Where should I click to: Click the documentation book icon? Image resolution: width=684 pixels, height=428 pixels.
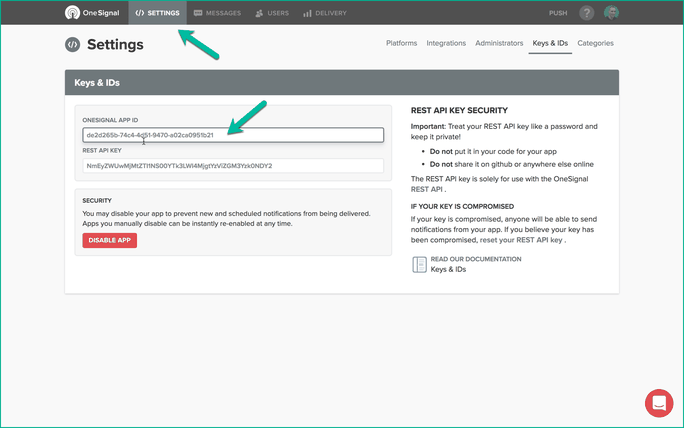click(419, 264)
